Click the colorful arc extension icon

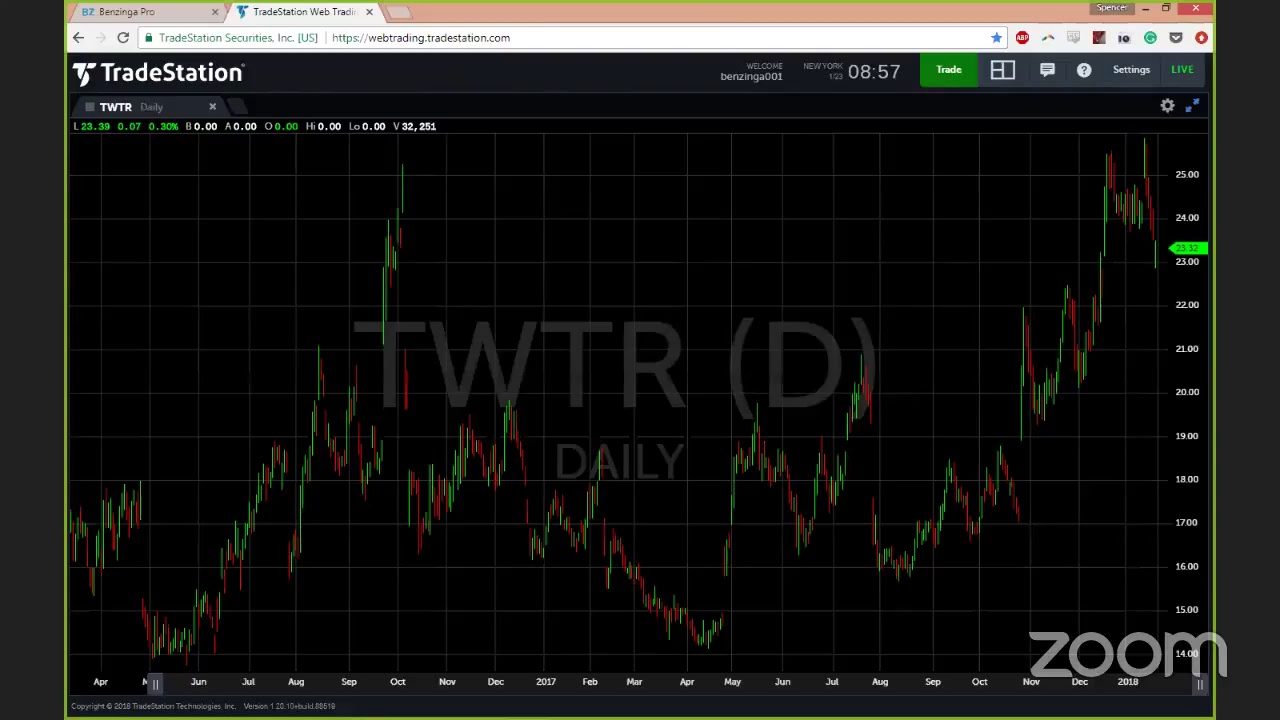tap(1048, 38)
